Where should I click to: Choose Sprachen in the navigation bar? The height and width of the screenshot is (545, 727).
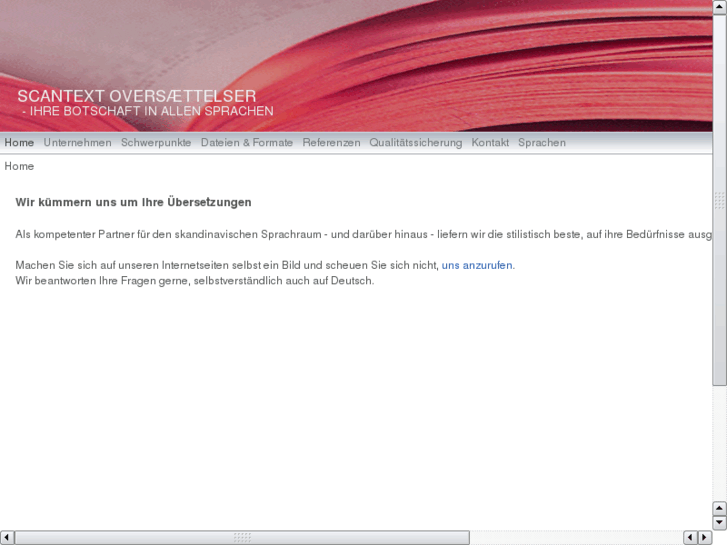pyautogui.click(x=542, y=142)
